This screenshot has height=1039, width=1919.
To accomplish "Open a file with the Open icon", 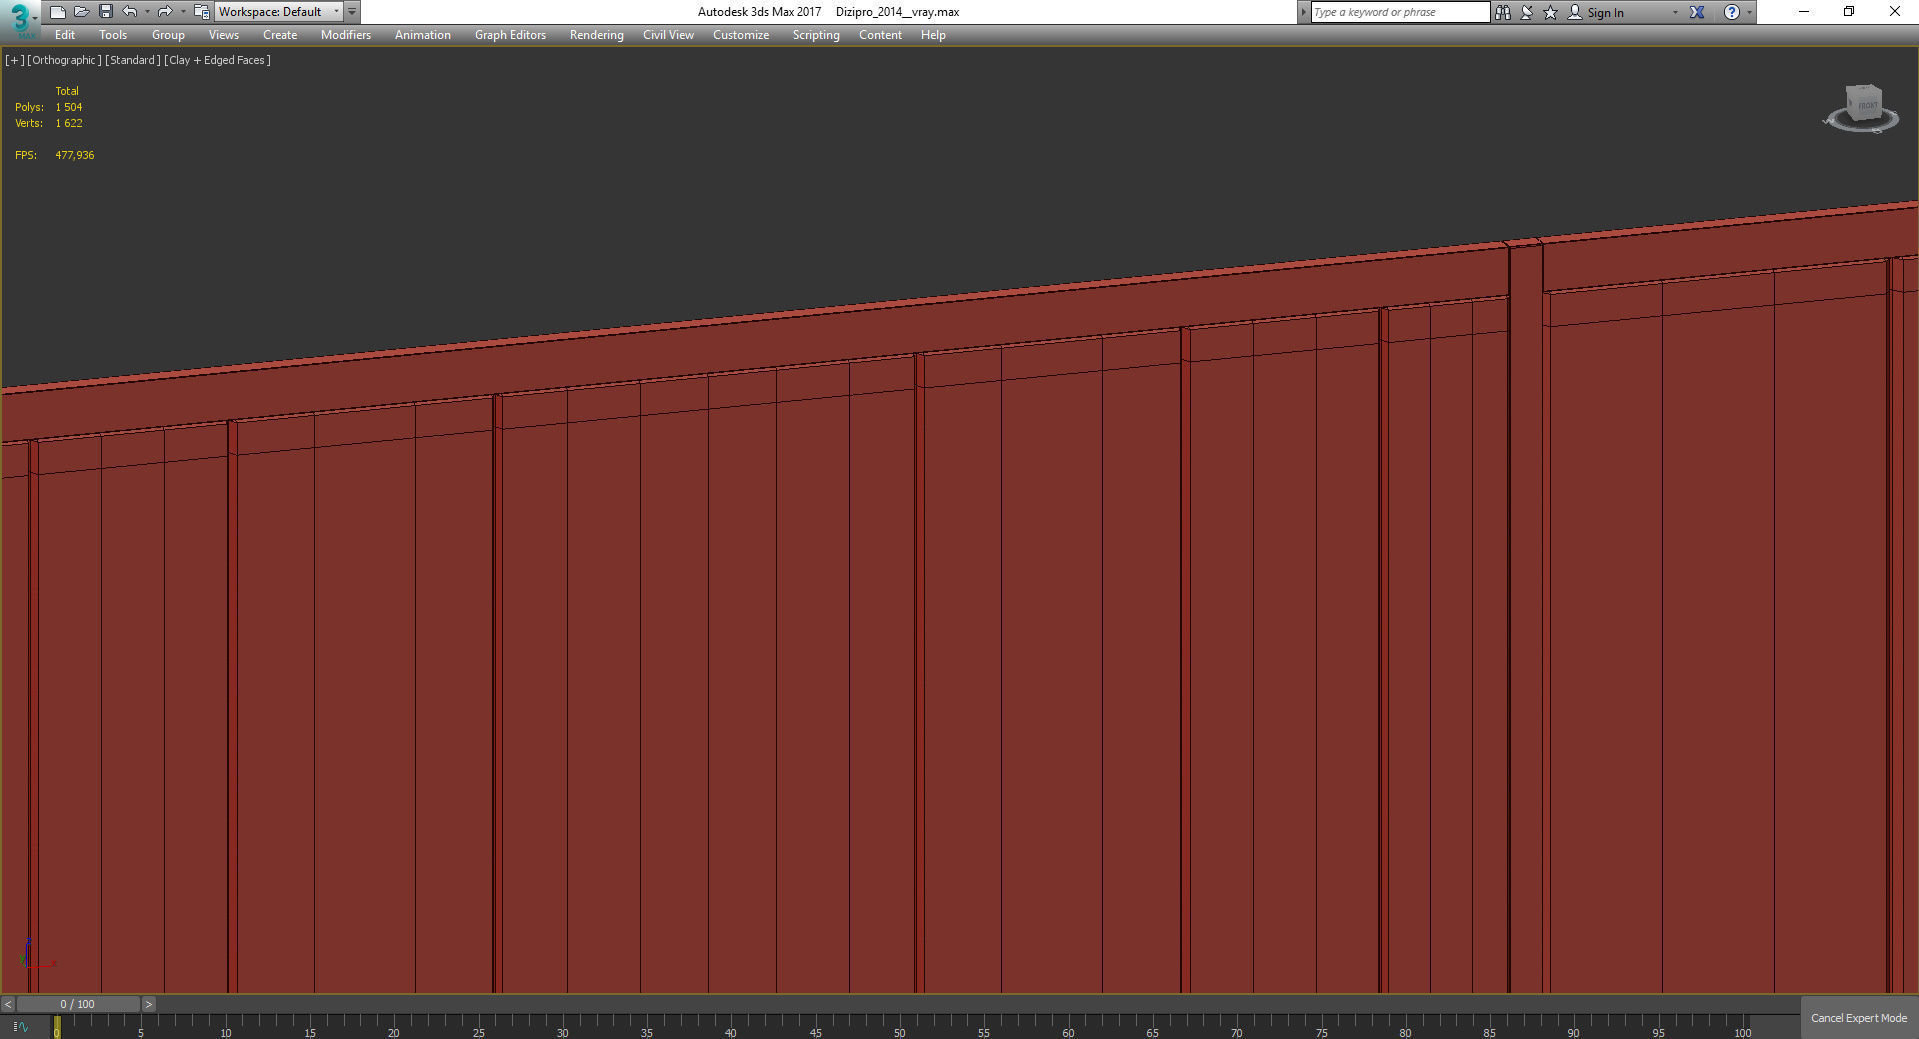I will click(82, 12).
